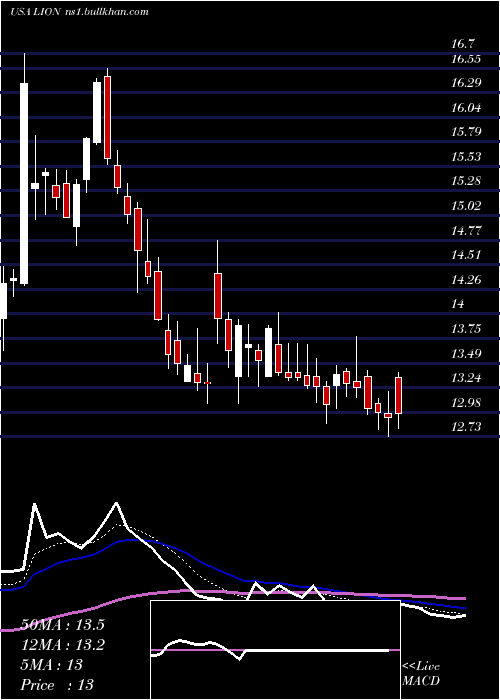The height and width of the screenshot is (700, 500).
Task: Click the 14.51 price axis label
Action: tap(466, 255)
